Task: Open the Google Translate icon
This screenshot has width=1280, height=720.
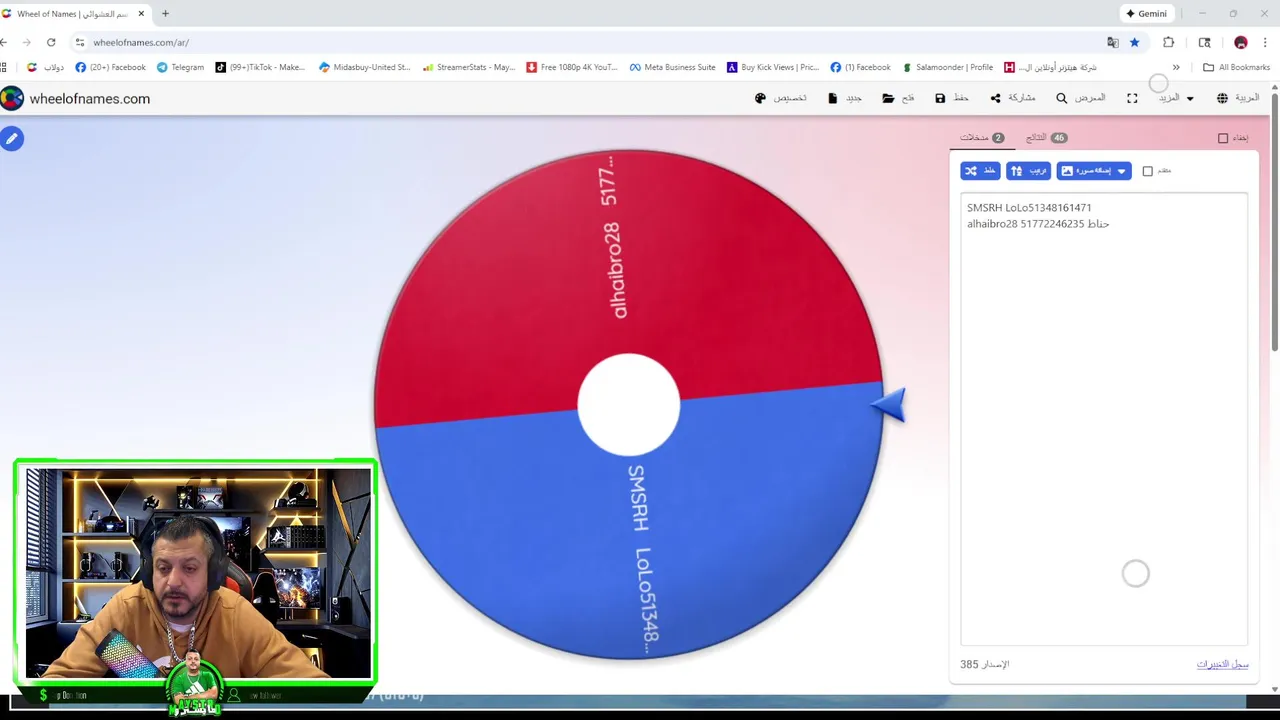Action: point(1113,42)
